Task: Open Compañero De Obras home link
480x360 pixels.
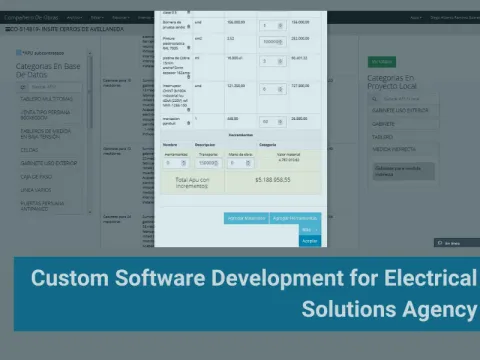Action: click(31, 17)
